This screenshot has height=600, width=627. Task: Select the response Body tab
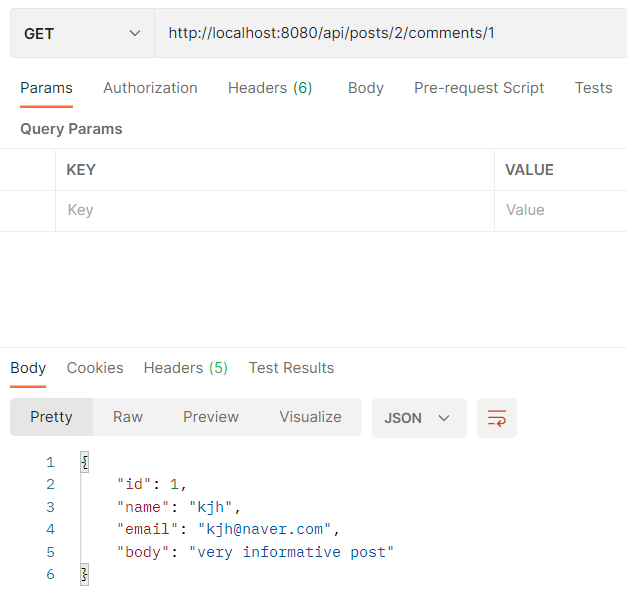tap(28, 368)
